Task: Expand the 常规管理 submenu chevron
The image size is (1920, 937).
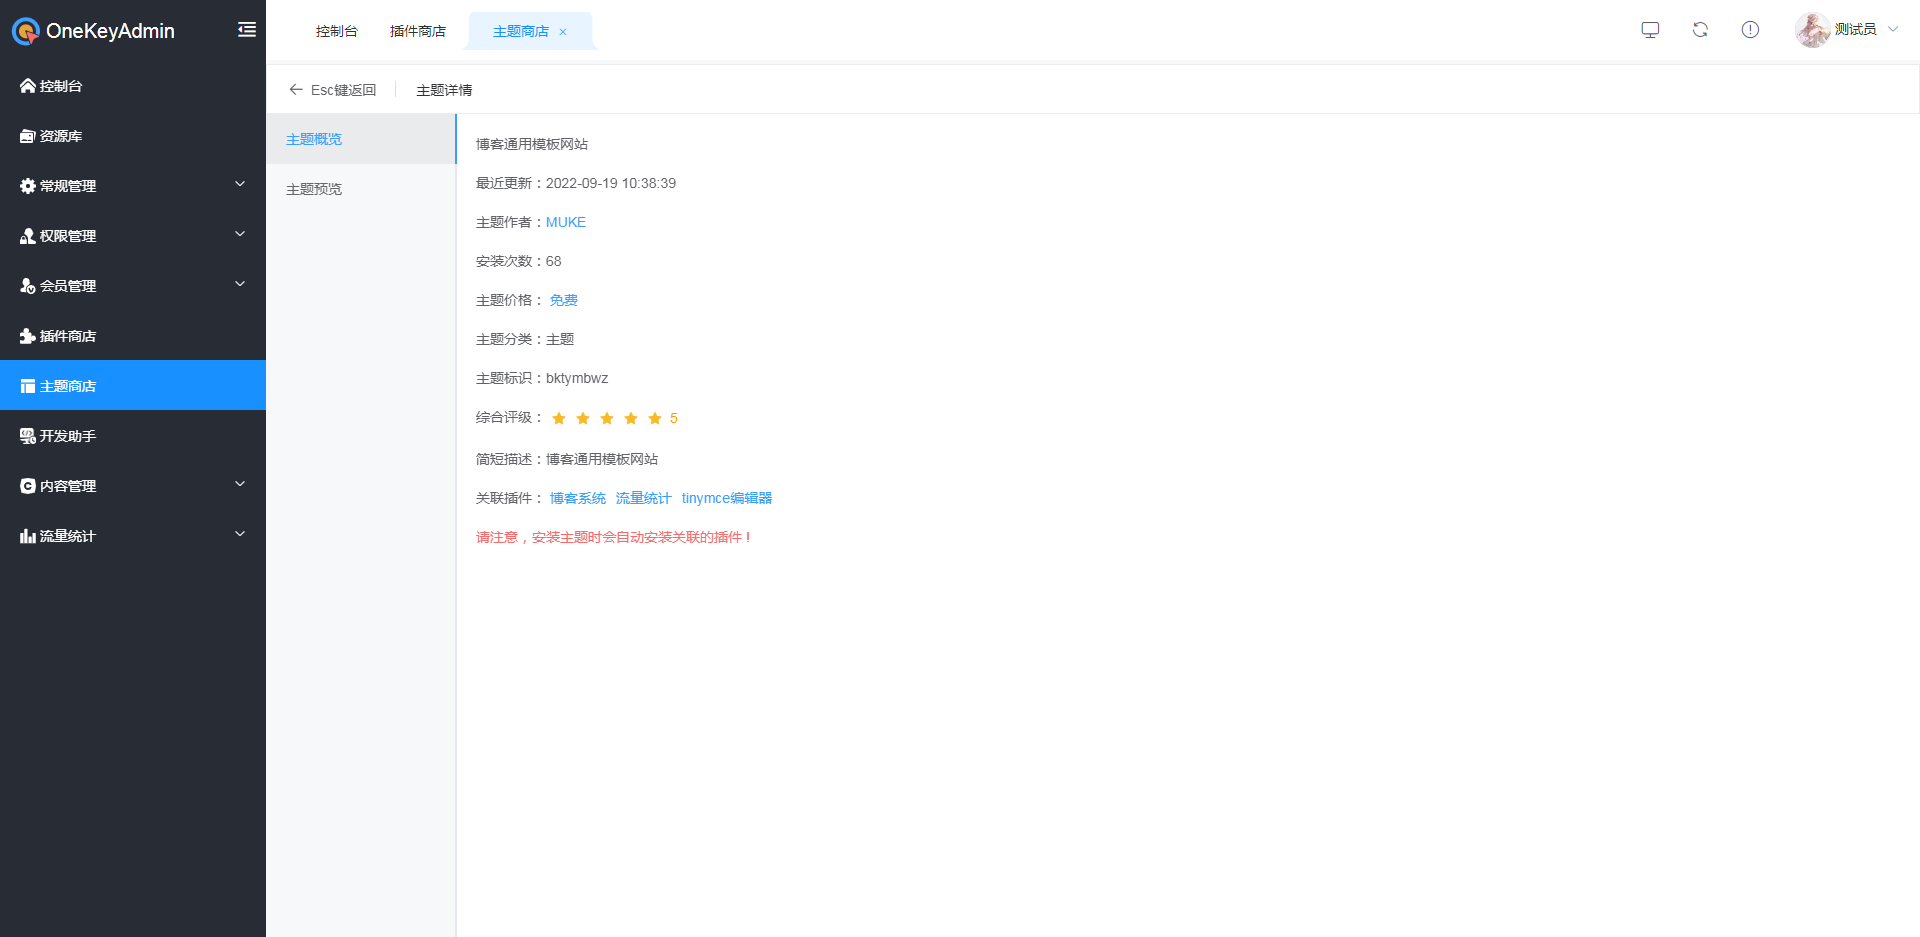Action: click(240, 184)
